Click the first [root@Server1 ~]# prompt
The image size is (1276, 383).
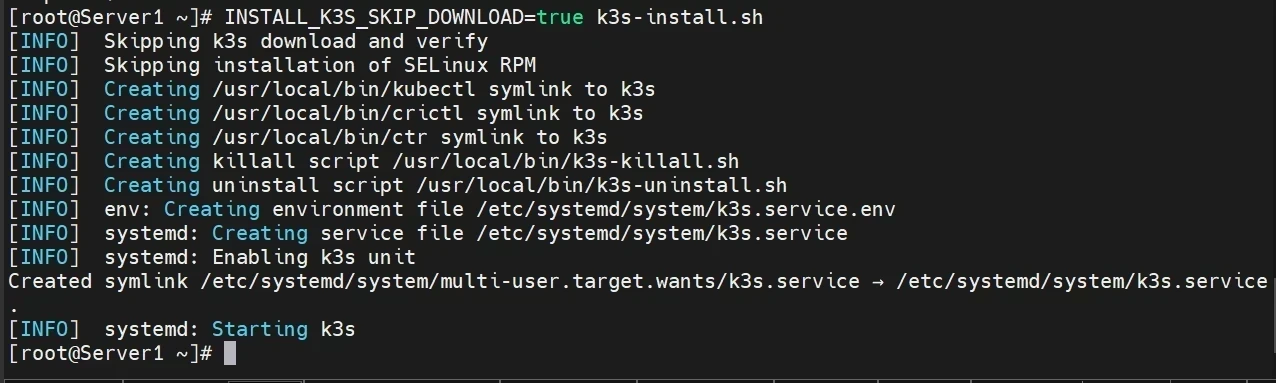point(110,17)
